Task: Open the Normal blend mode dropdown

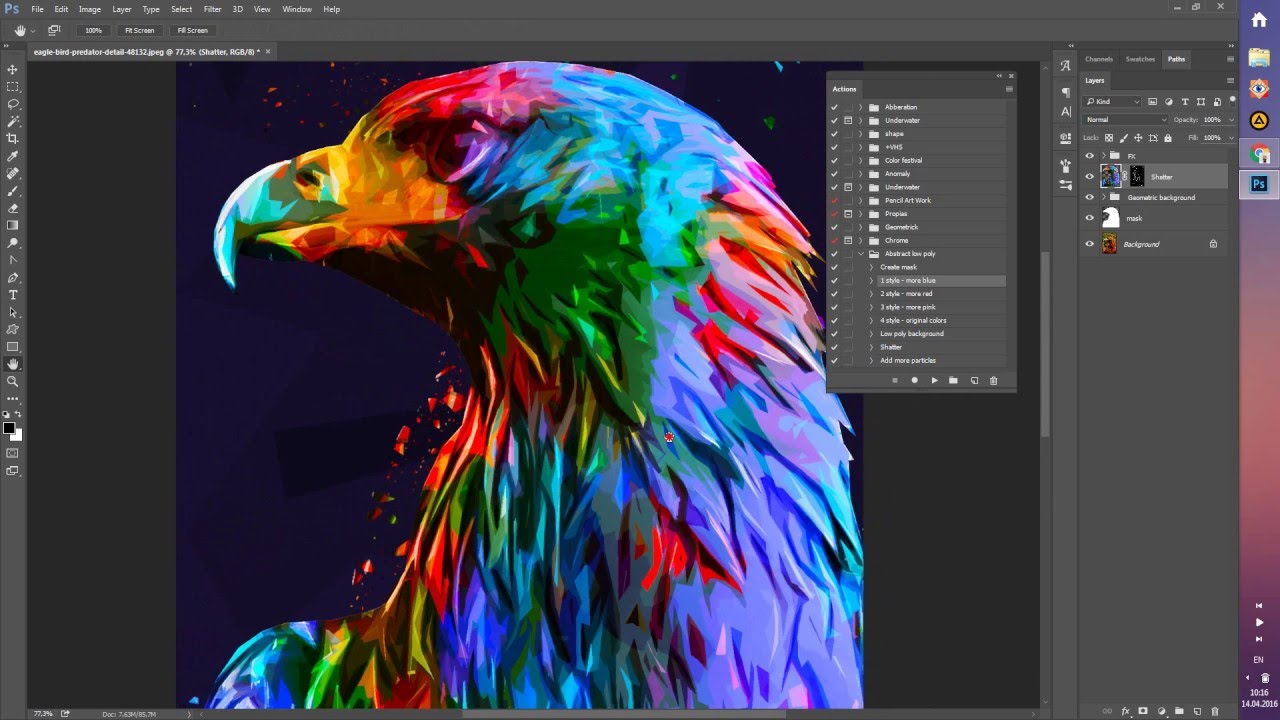Action: [1126, 119]
